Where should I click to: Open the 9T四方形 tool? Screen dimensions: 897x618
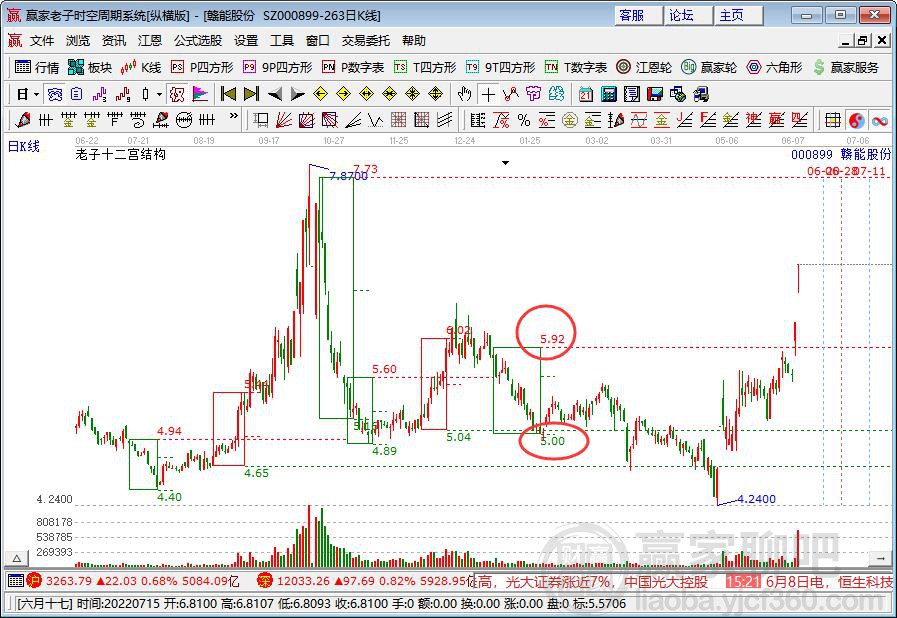click(501, 68)
